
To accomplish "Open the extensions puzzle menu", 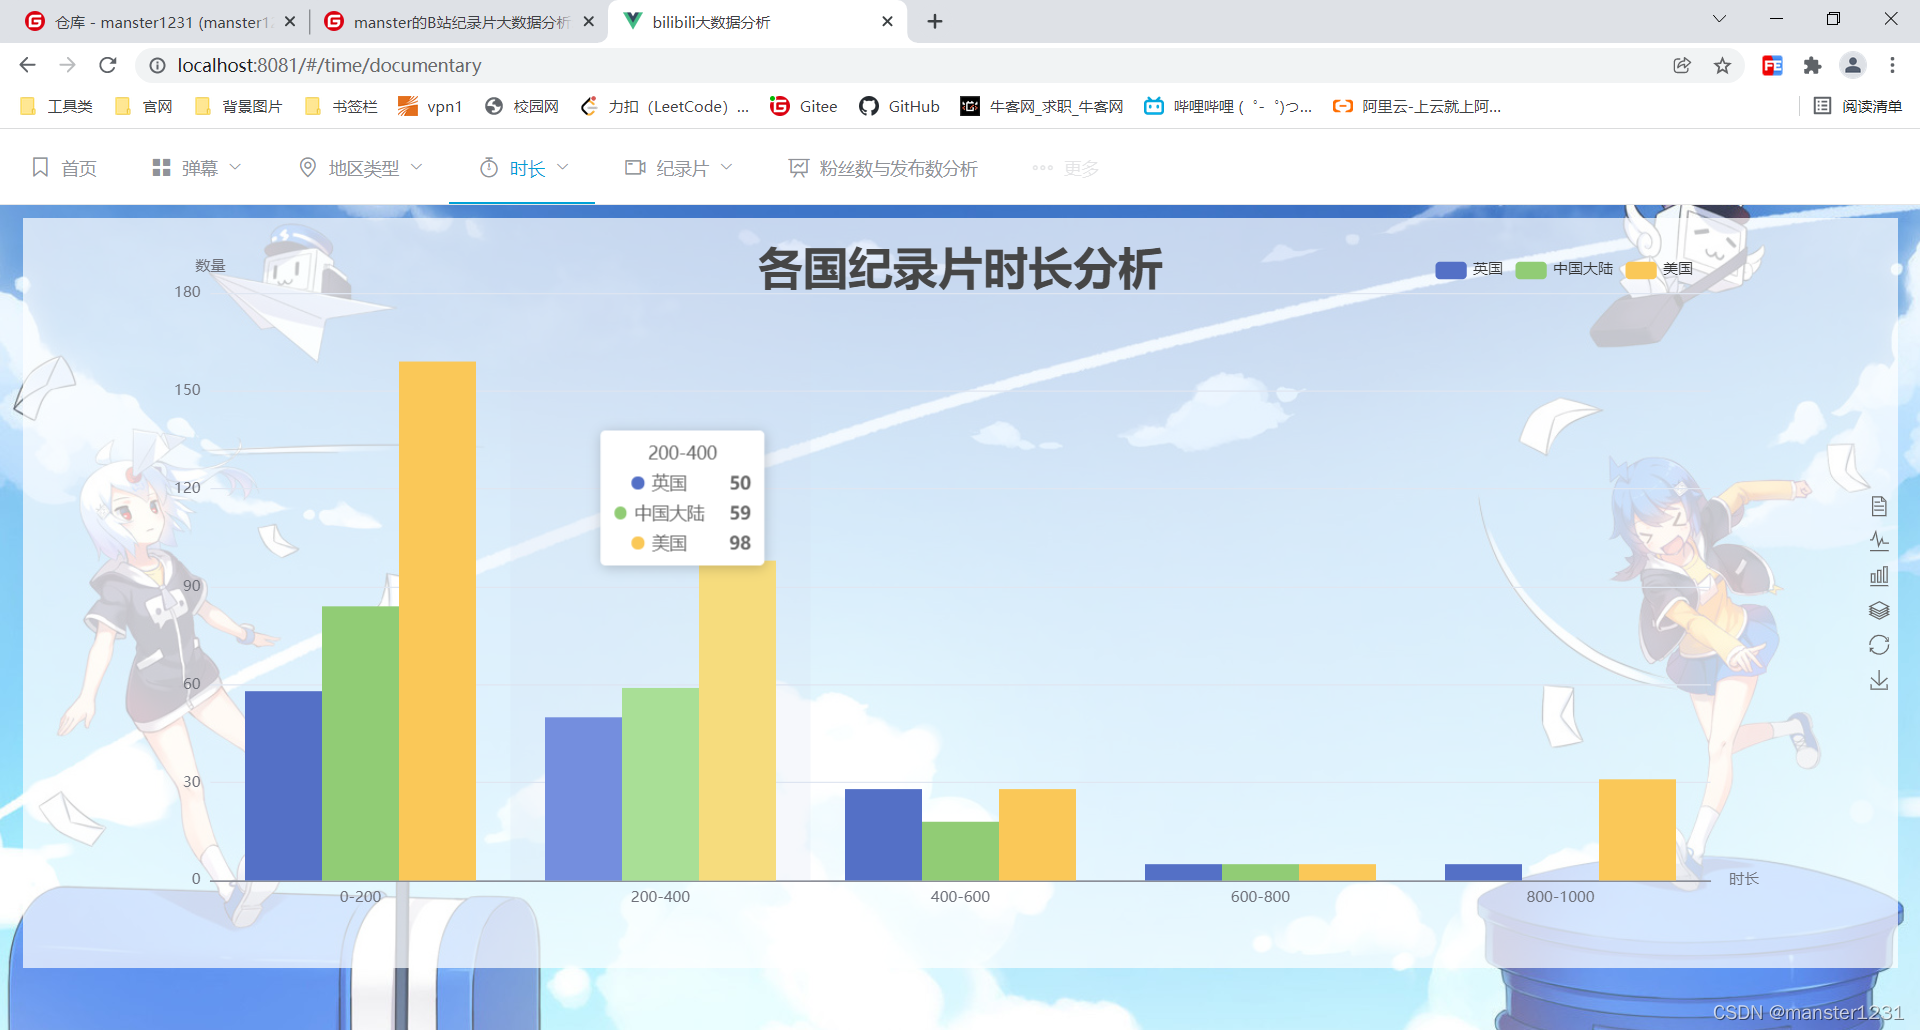I will point(1812,65).
